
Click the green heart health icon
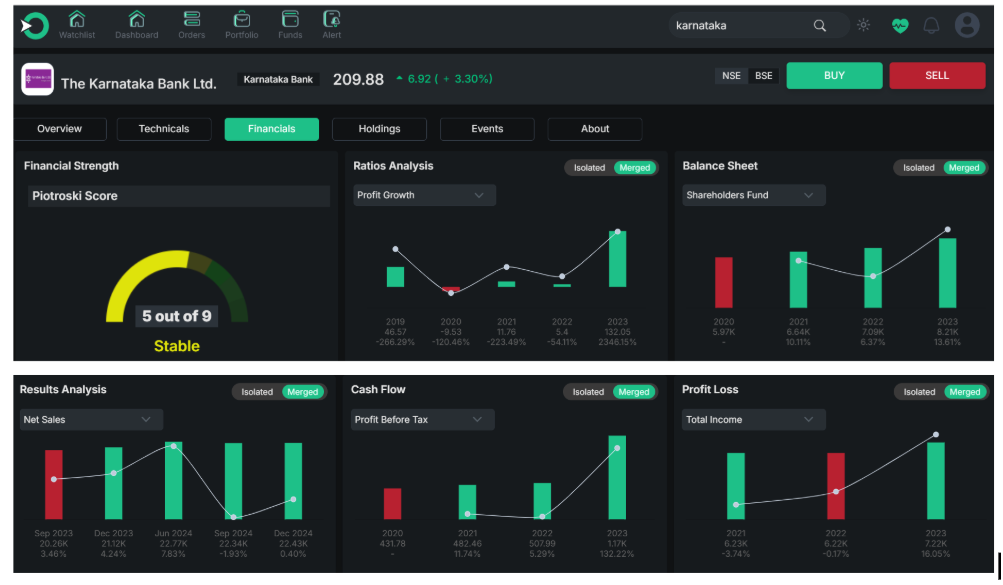(x=899, y=26)
